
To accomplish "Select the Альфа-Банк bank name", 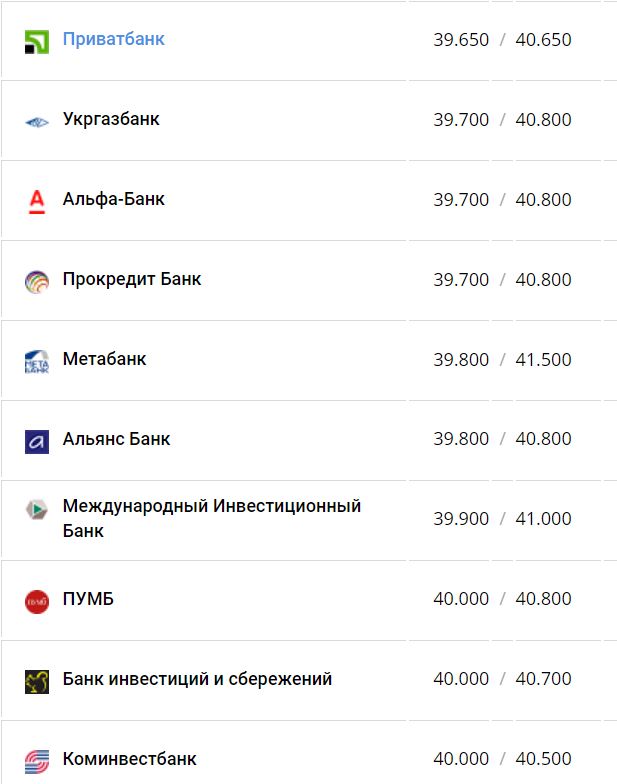I will click(x=113, y=199).
